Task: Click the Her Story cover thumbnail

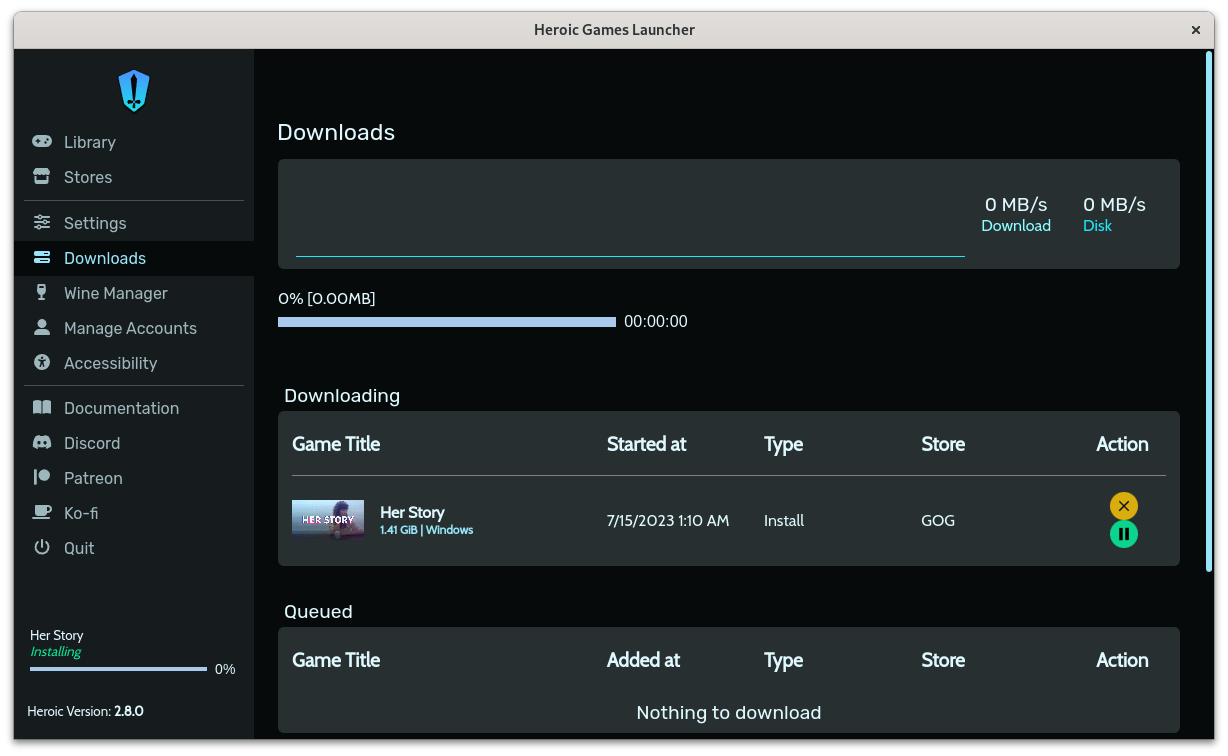Action: (328, 519)
